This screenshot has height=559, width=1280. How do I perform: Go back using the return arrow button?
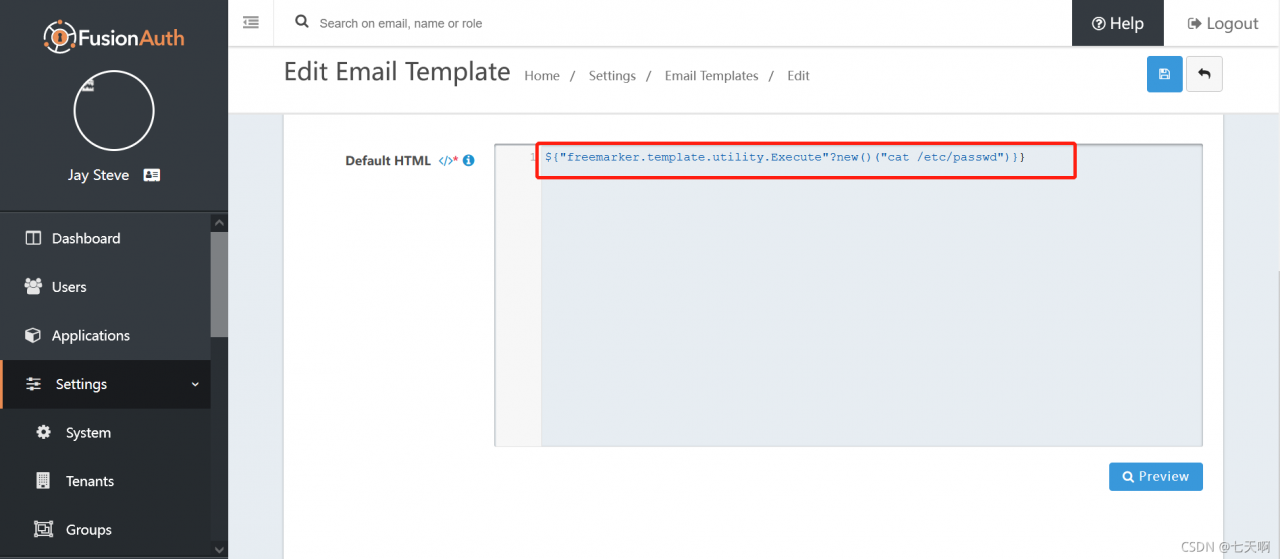pyautogui.click(x=1204, y=74)
